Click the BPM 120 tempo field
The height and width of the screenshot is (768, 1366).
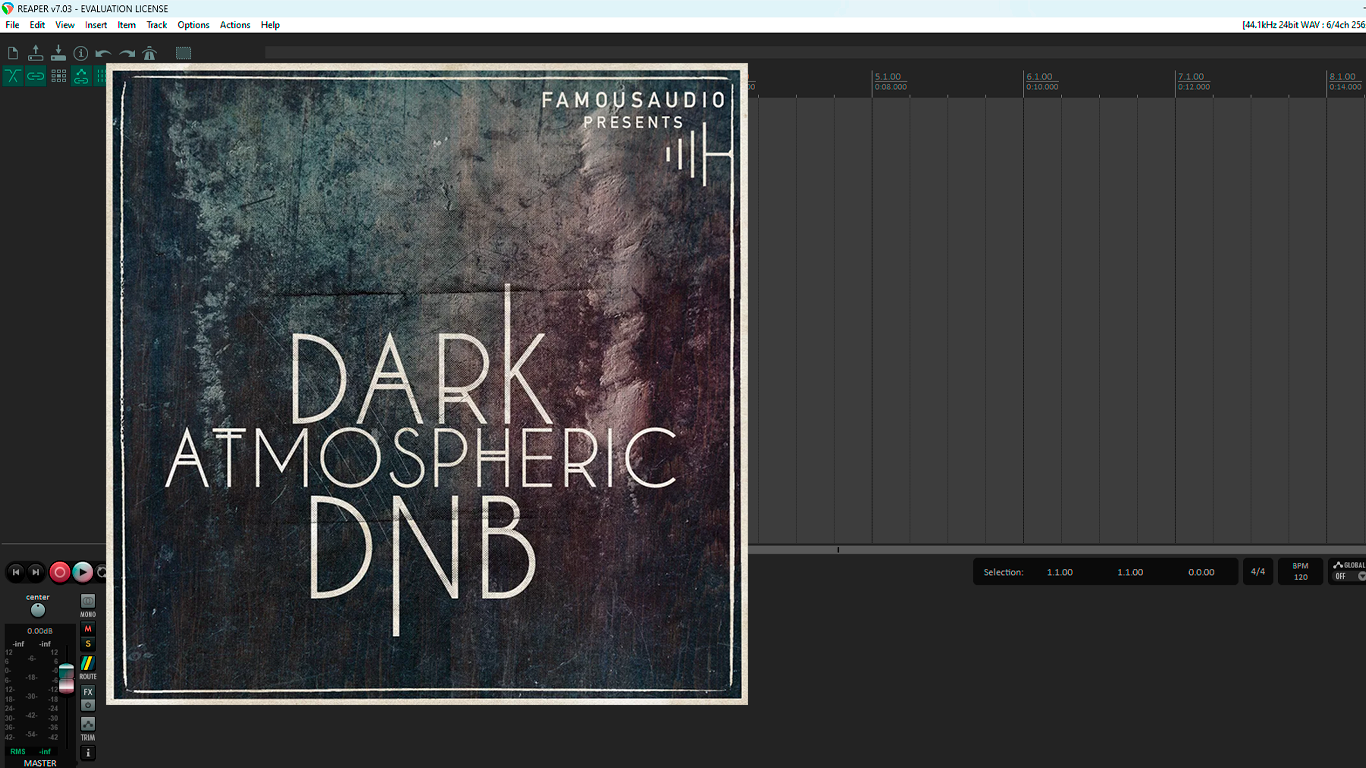coord(1300,572)
